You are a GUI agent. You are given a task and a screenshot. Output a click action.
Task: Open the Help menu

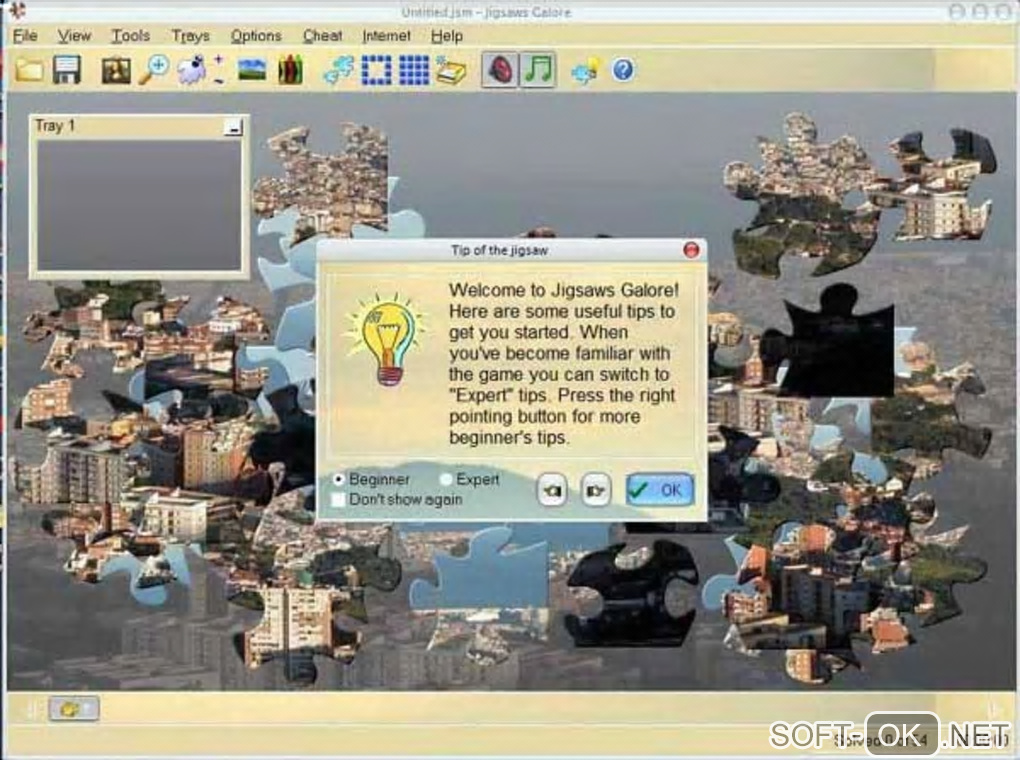[x=447, y=36]
